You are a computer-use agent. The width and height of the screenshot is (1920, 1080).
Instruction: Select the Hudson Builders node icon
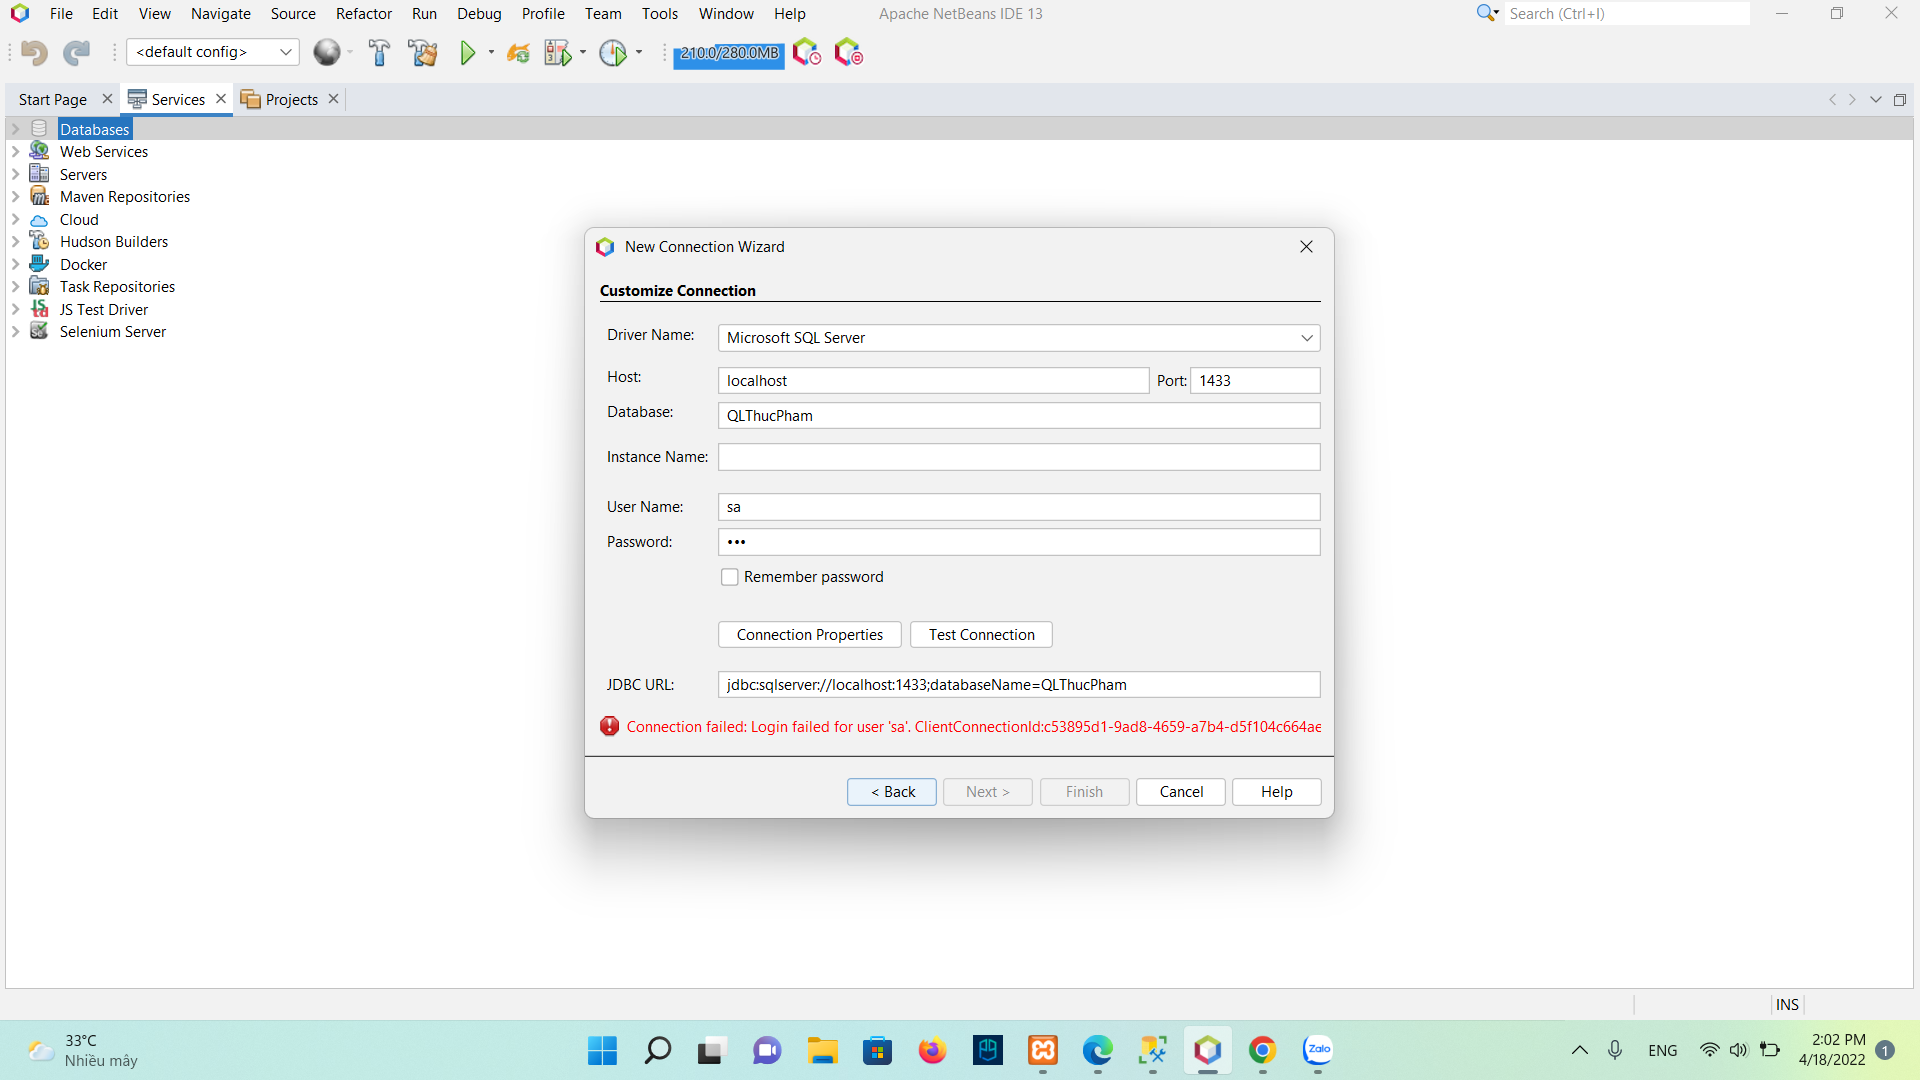click(39, 241)
